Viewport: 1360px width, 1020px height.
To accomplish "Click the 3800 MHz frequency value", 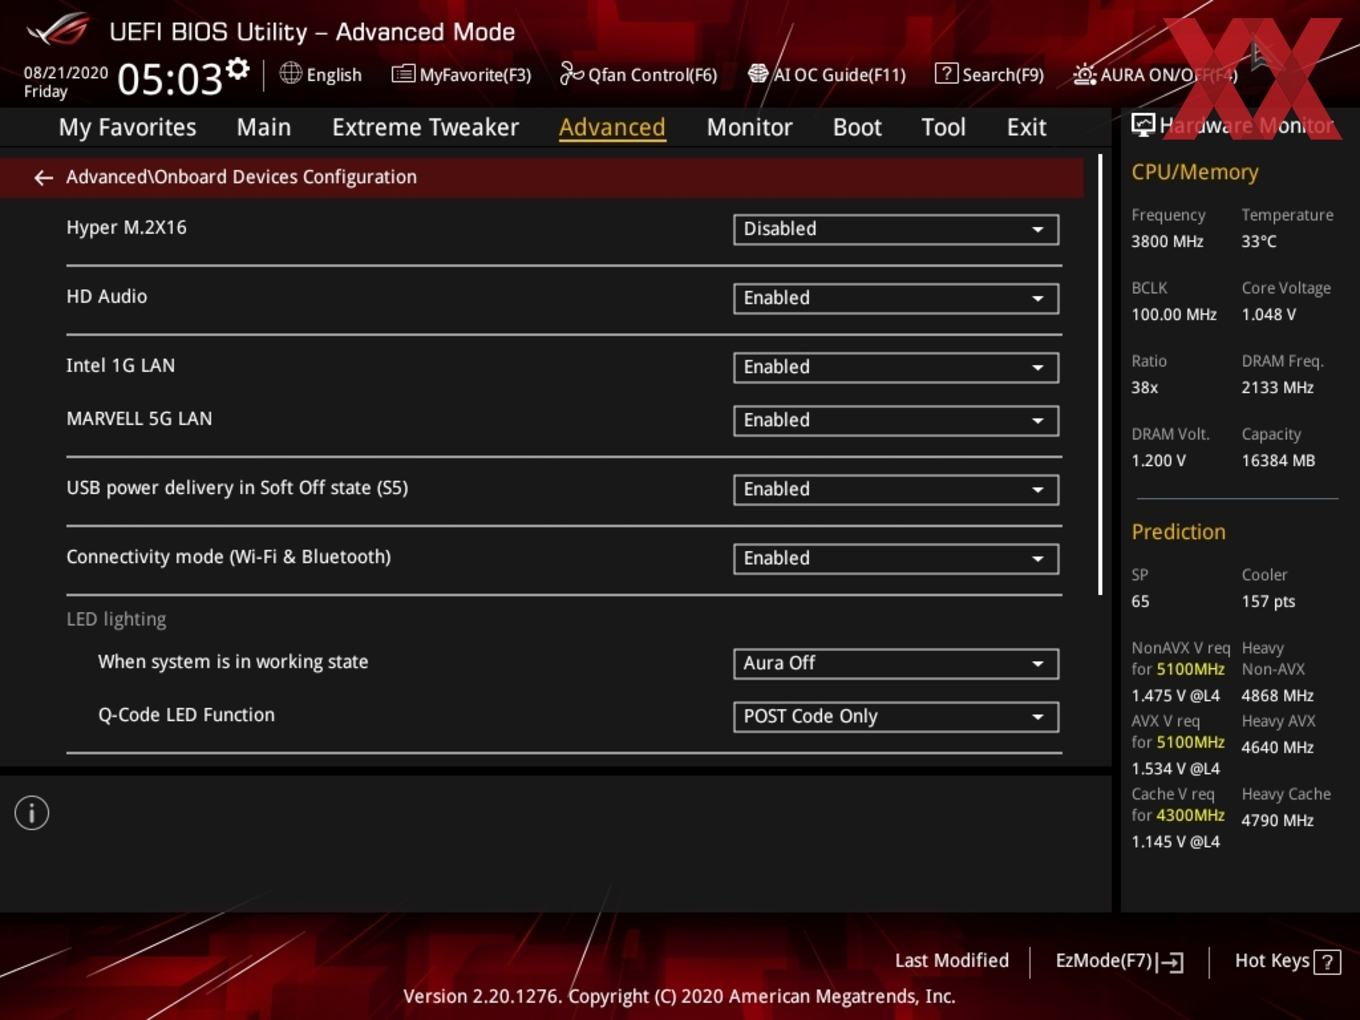I will 1167,241.
